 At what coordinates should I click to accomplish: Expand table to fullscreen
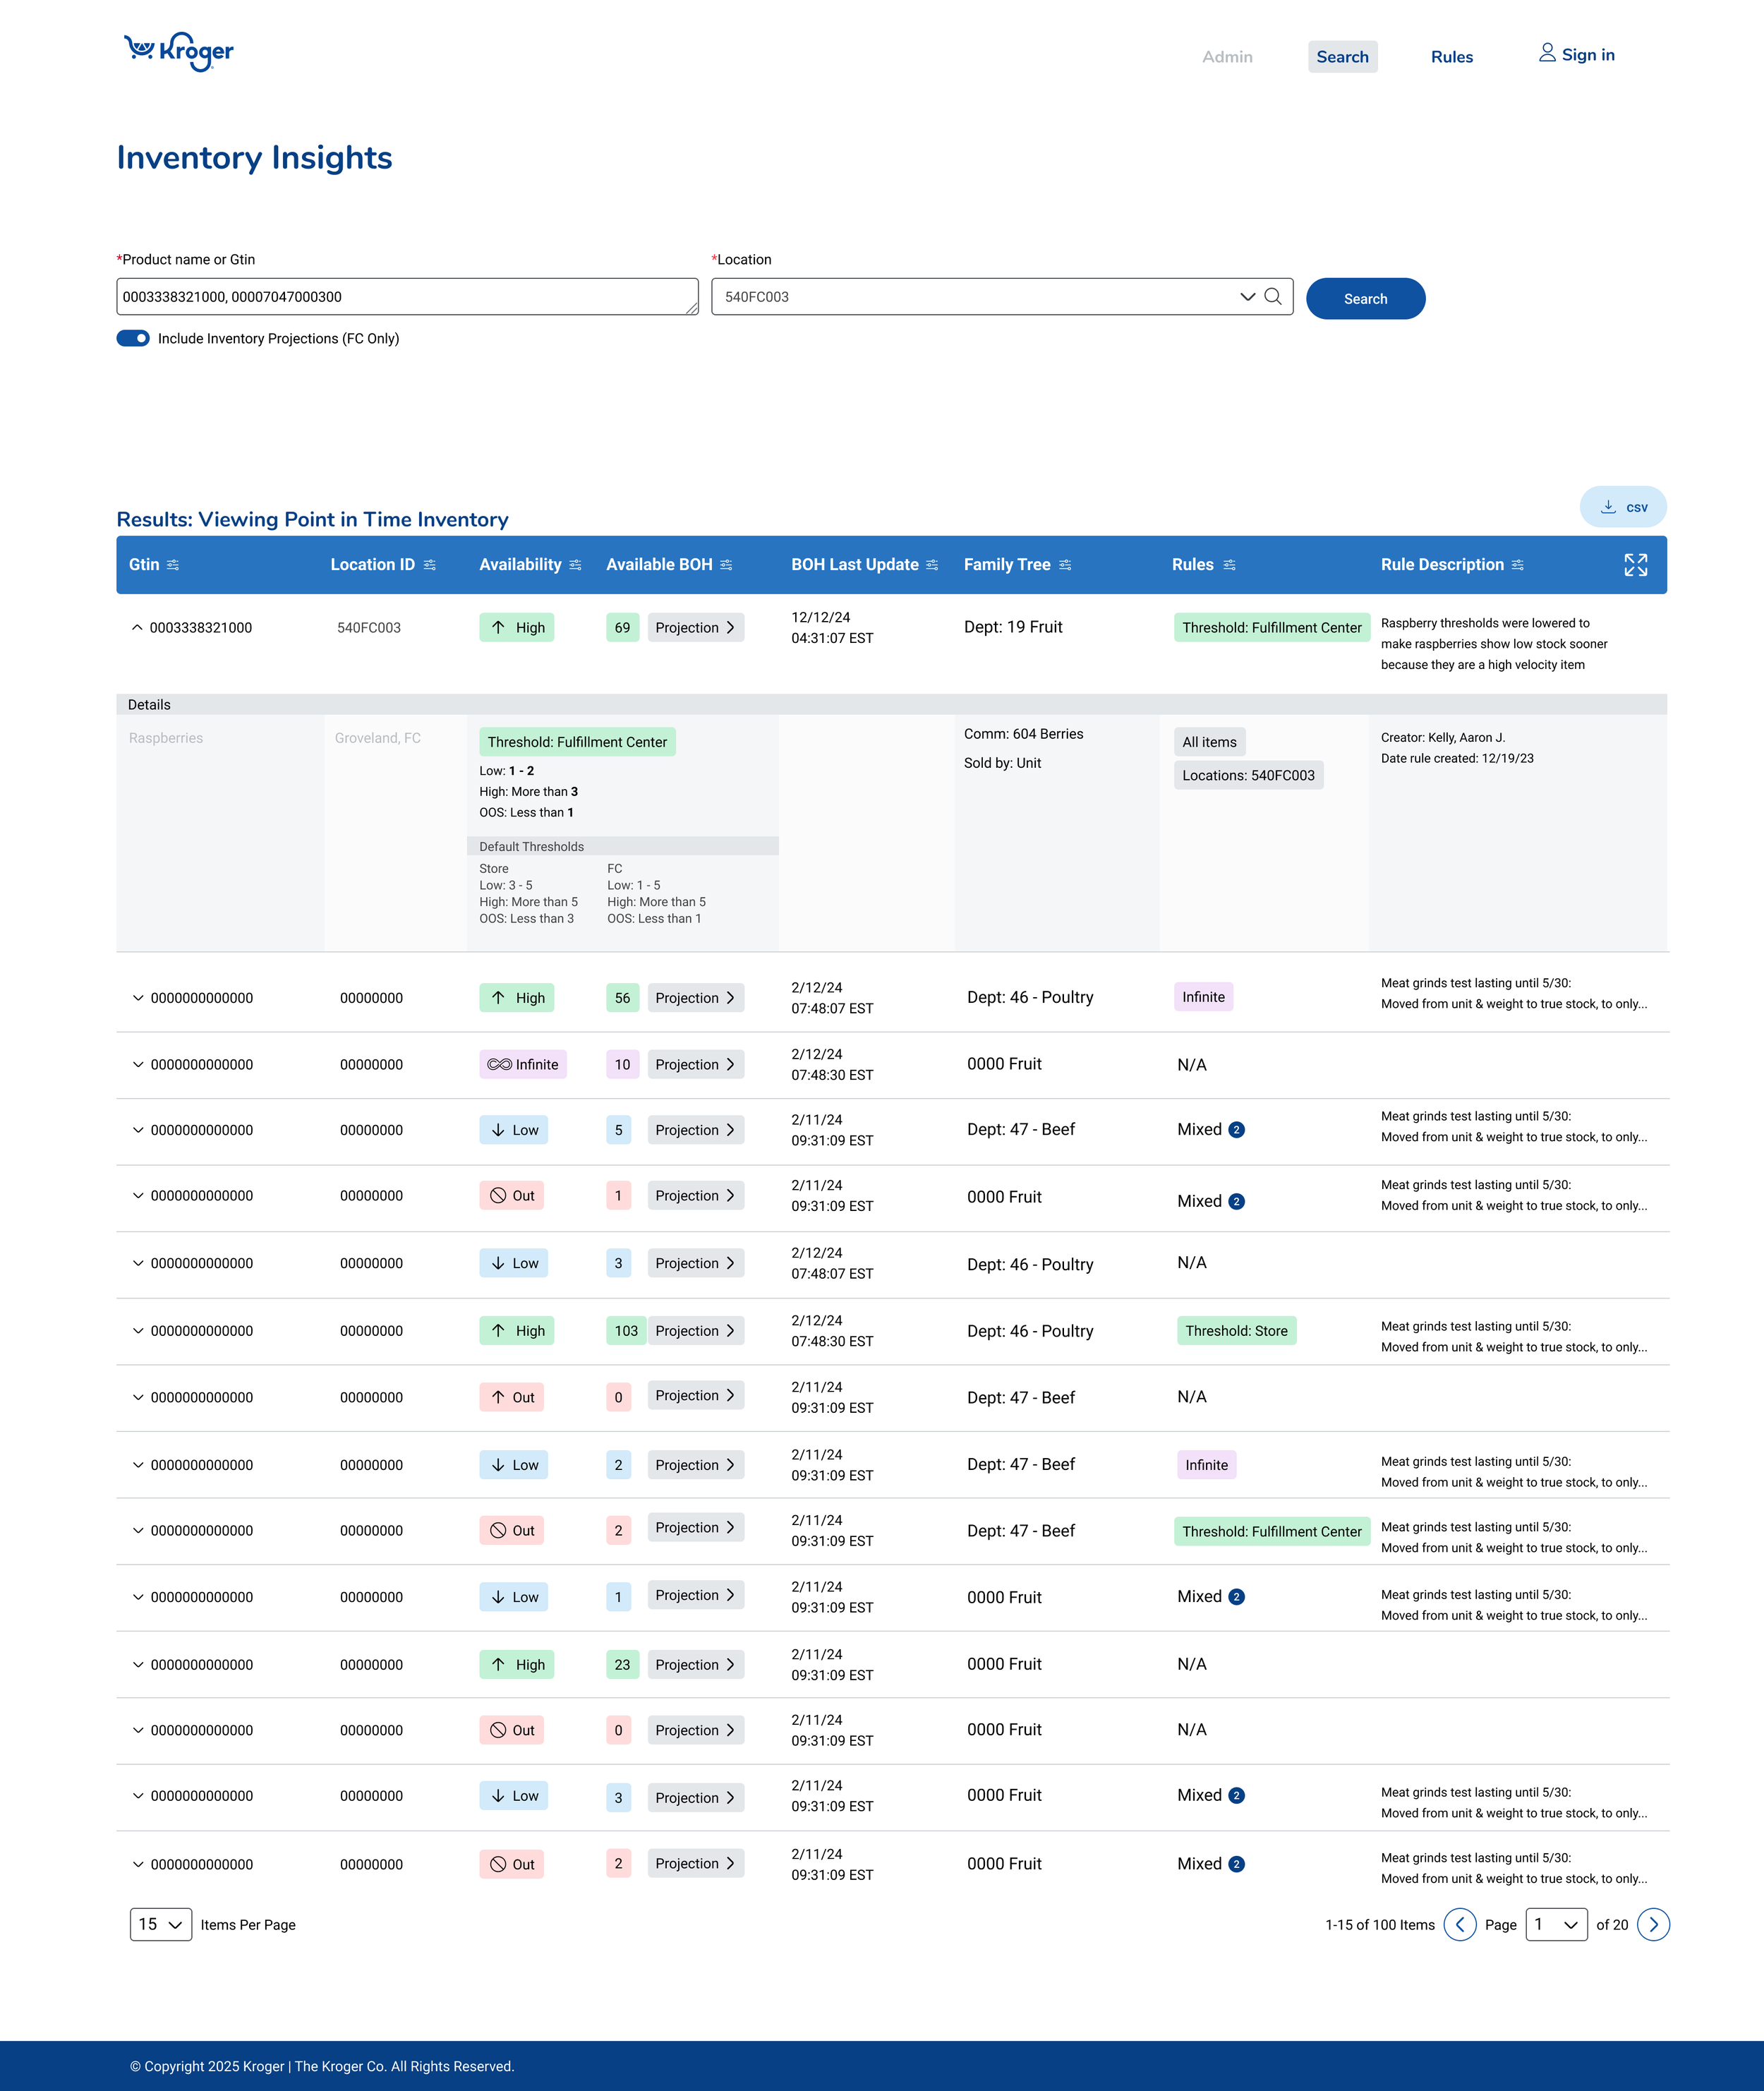[1635, 565]
